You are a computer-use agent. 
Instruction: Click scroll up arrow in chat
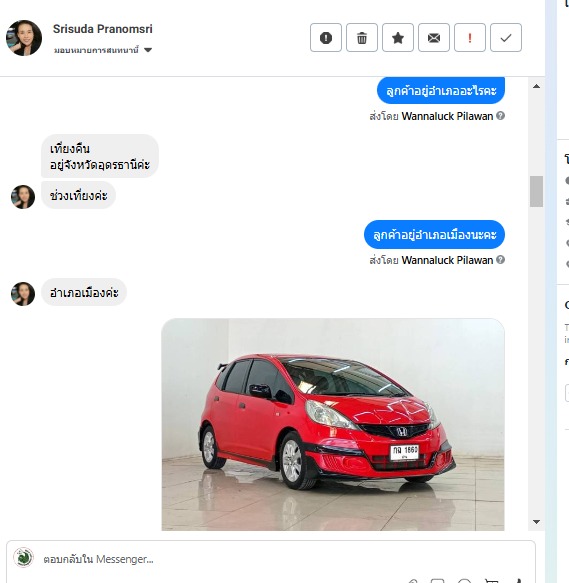[x=536, y=86]
